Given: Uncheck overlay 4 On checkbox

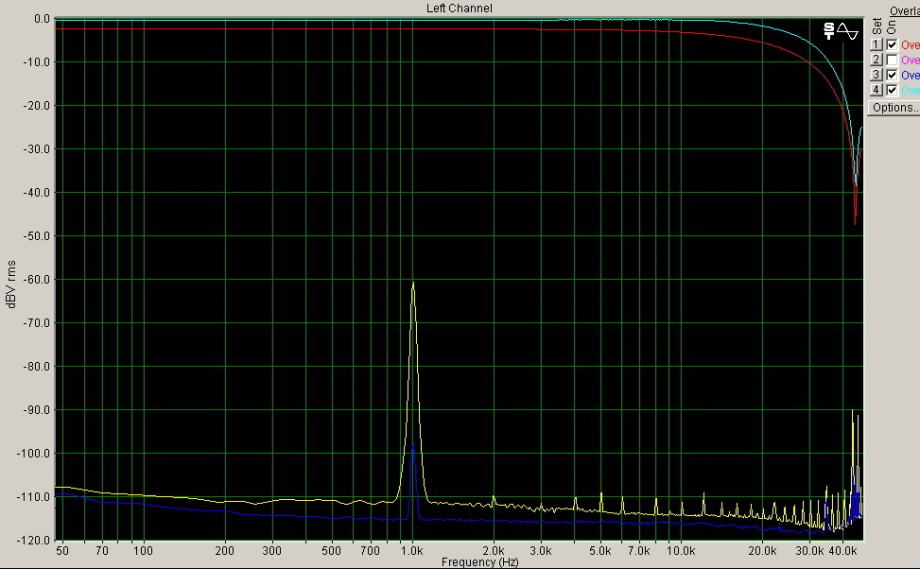Looking at the screenshot, I should pyautogui.click(x=892, y=90).
